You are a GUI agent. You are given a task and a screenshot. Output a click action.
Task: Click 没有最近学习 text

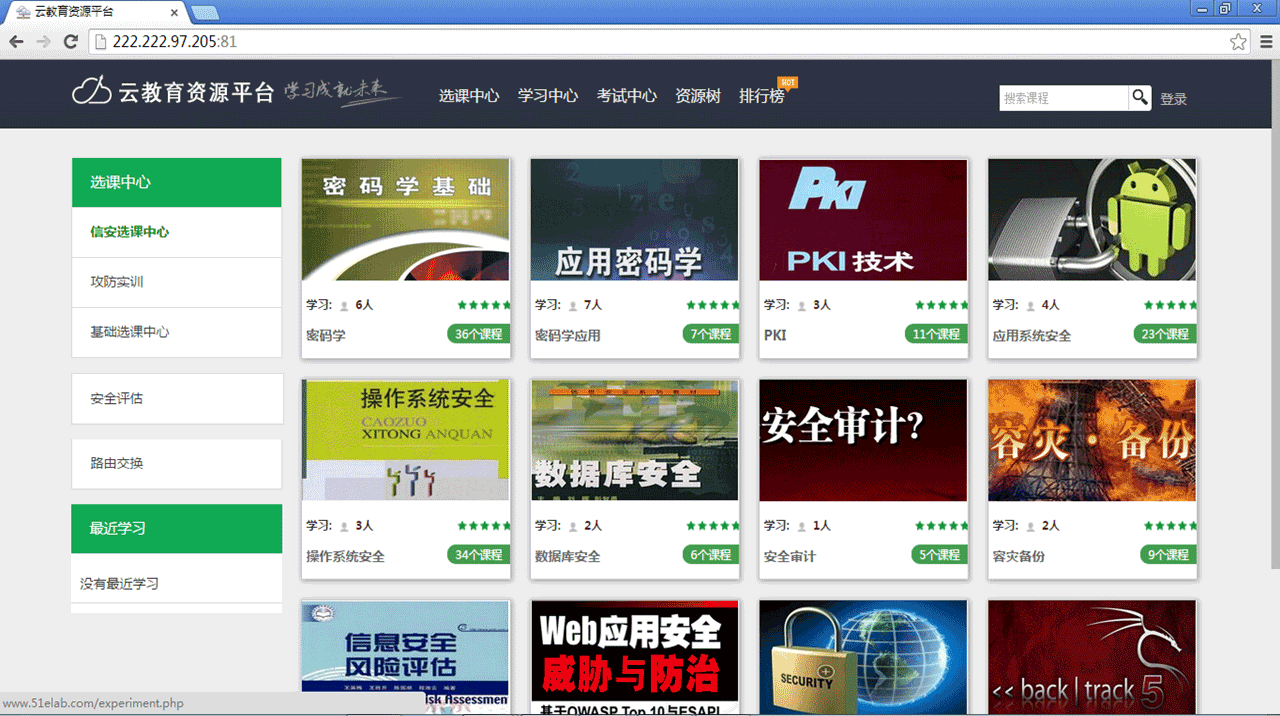[x=120, y=583]
